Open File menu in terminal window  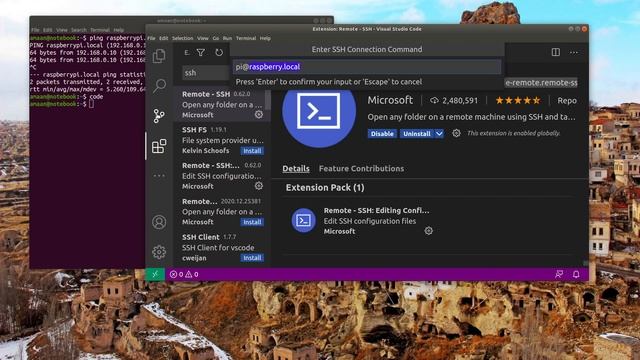tap(36, 30)
